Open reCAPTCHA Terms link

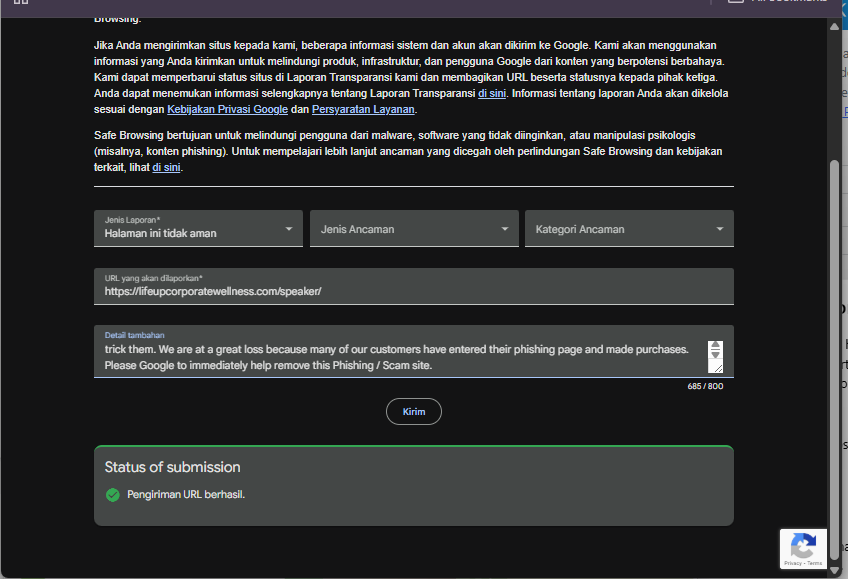(814, 563)
